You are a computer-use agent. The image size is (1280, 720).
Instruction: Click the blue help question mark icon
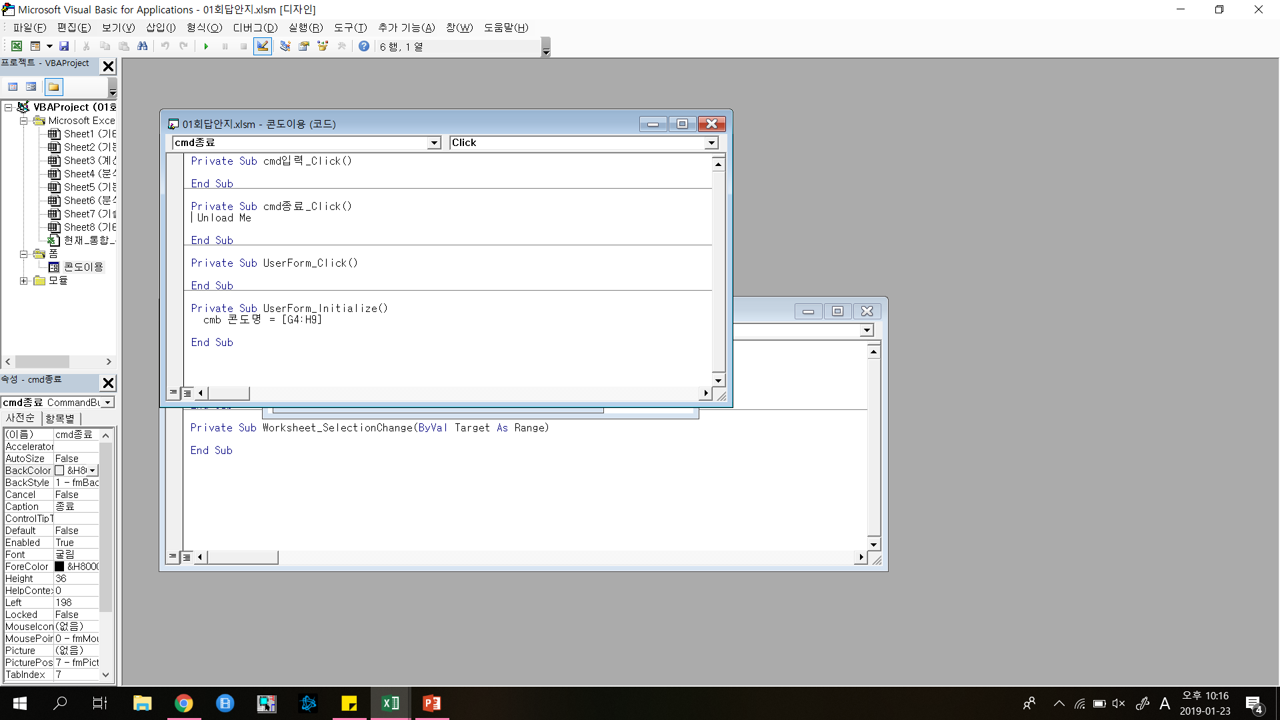click(364, 46)
